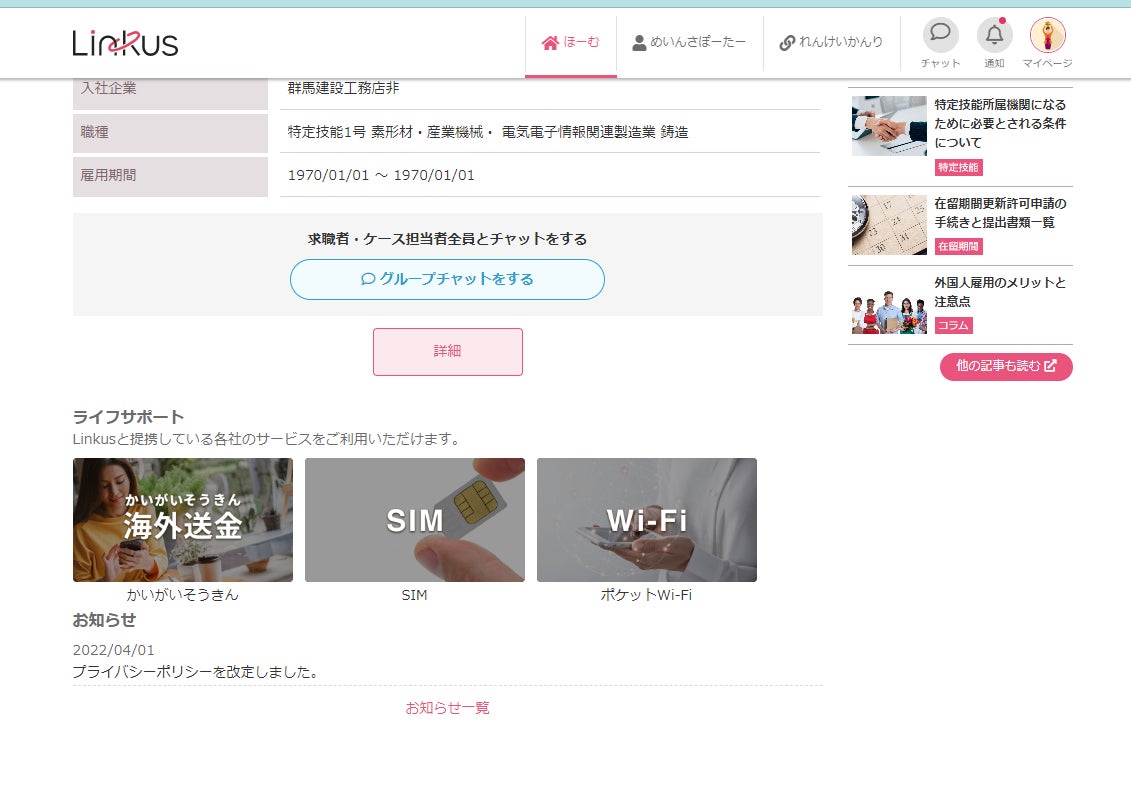Image resolution: width=1131 pixels, height=807 pixels.
Task: Open article on 特定技能所属機関 conditions
Action: tap(1000, 123)
